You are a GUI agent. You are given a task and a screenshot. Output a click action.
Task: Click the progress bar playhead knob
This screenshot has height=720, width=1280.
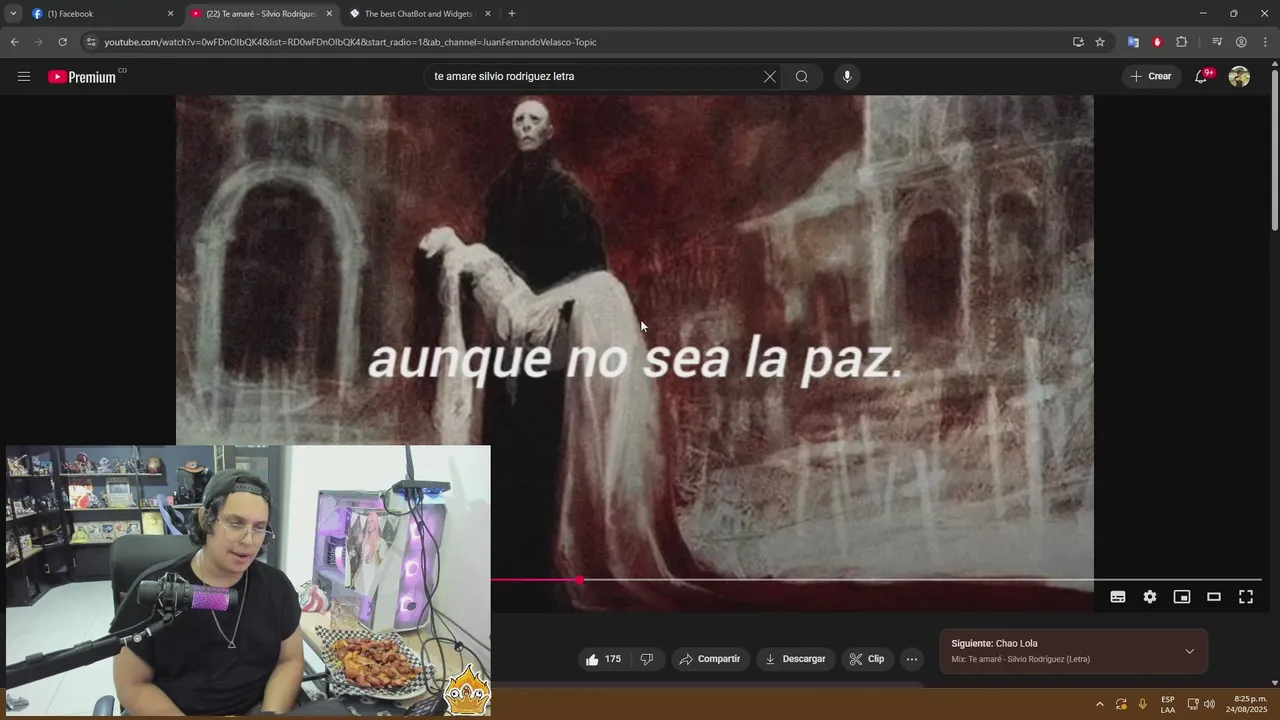[x=580, y=580]
